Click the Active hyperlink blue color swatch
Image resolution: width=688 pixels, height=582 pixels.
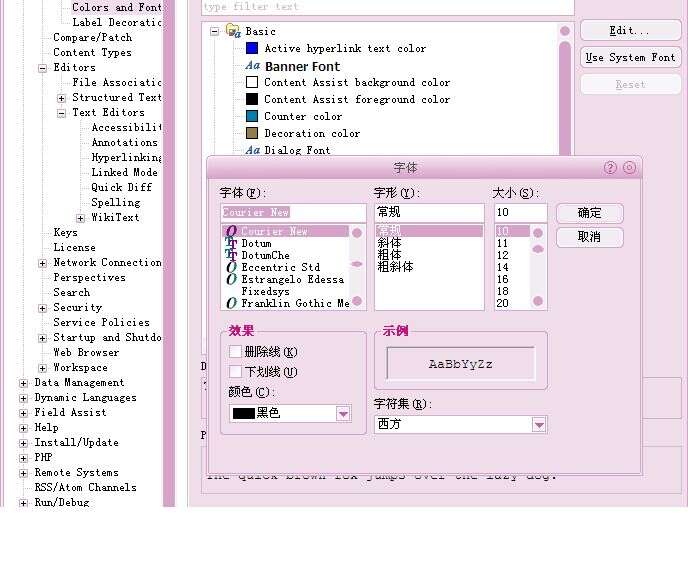click(252, 48)
